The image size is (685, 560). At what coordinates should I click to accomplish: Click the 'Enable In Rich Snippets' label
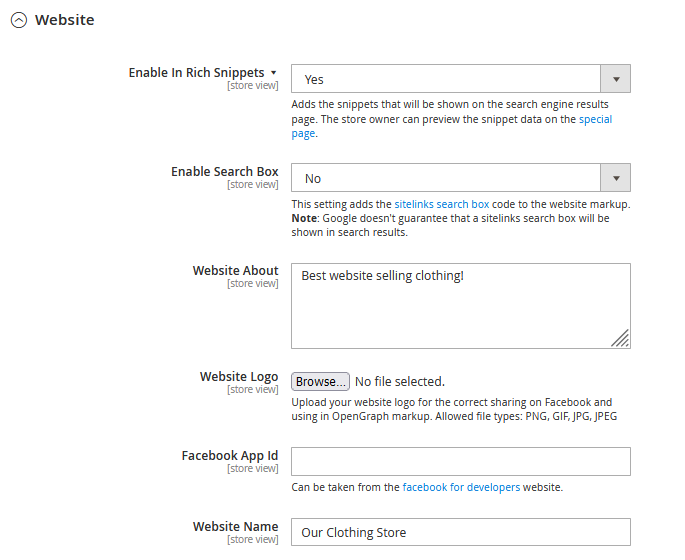point(196,73)
